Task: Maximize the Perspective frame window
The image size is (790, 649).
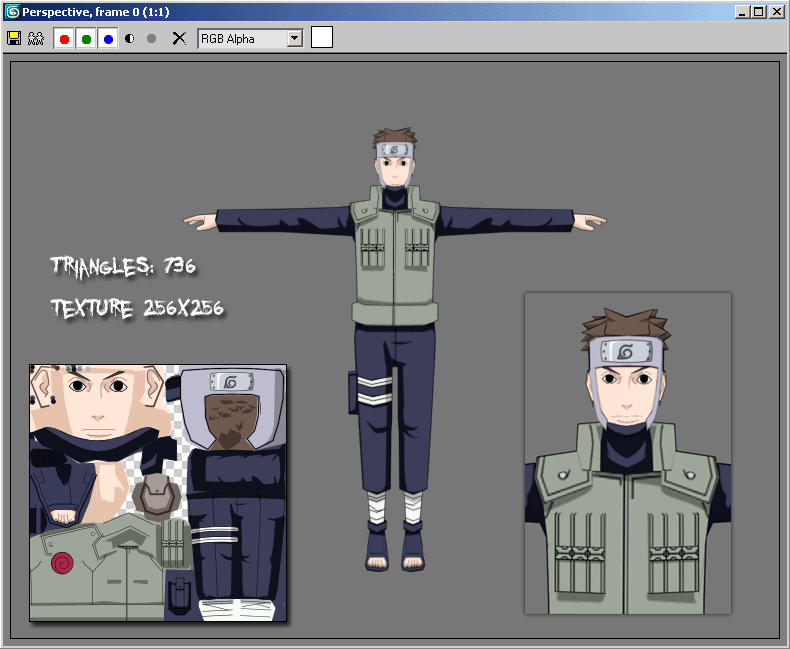Action: (759, 12)
